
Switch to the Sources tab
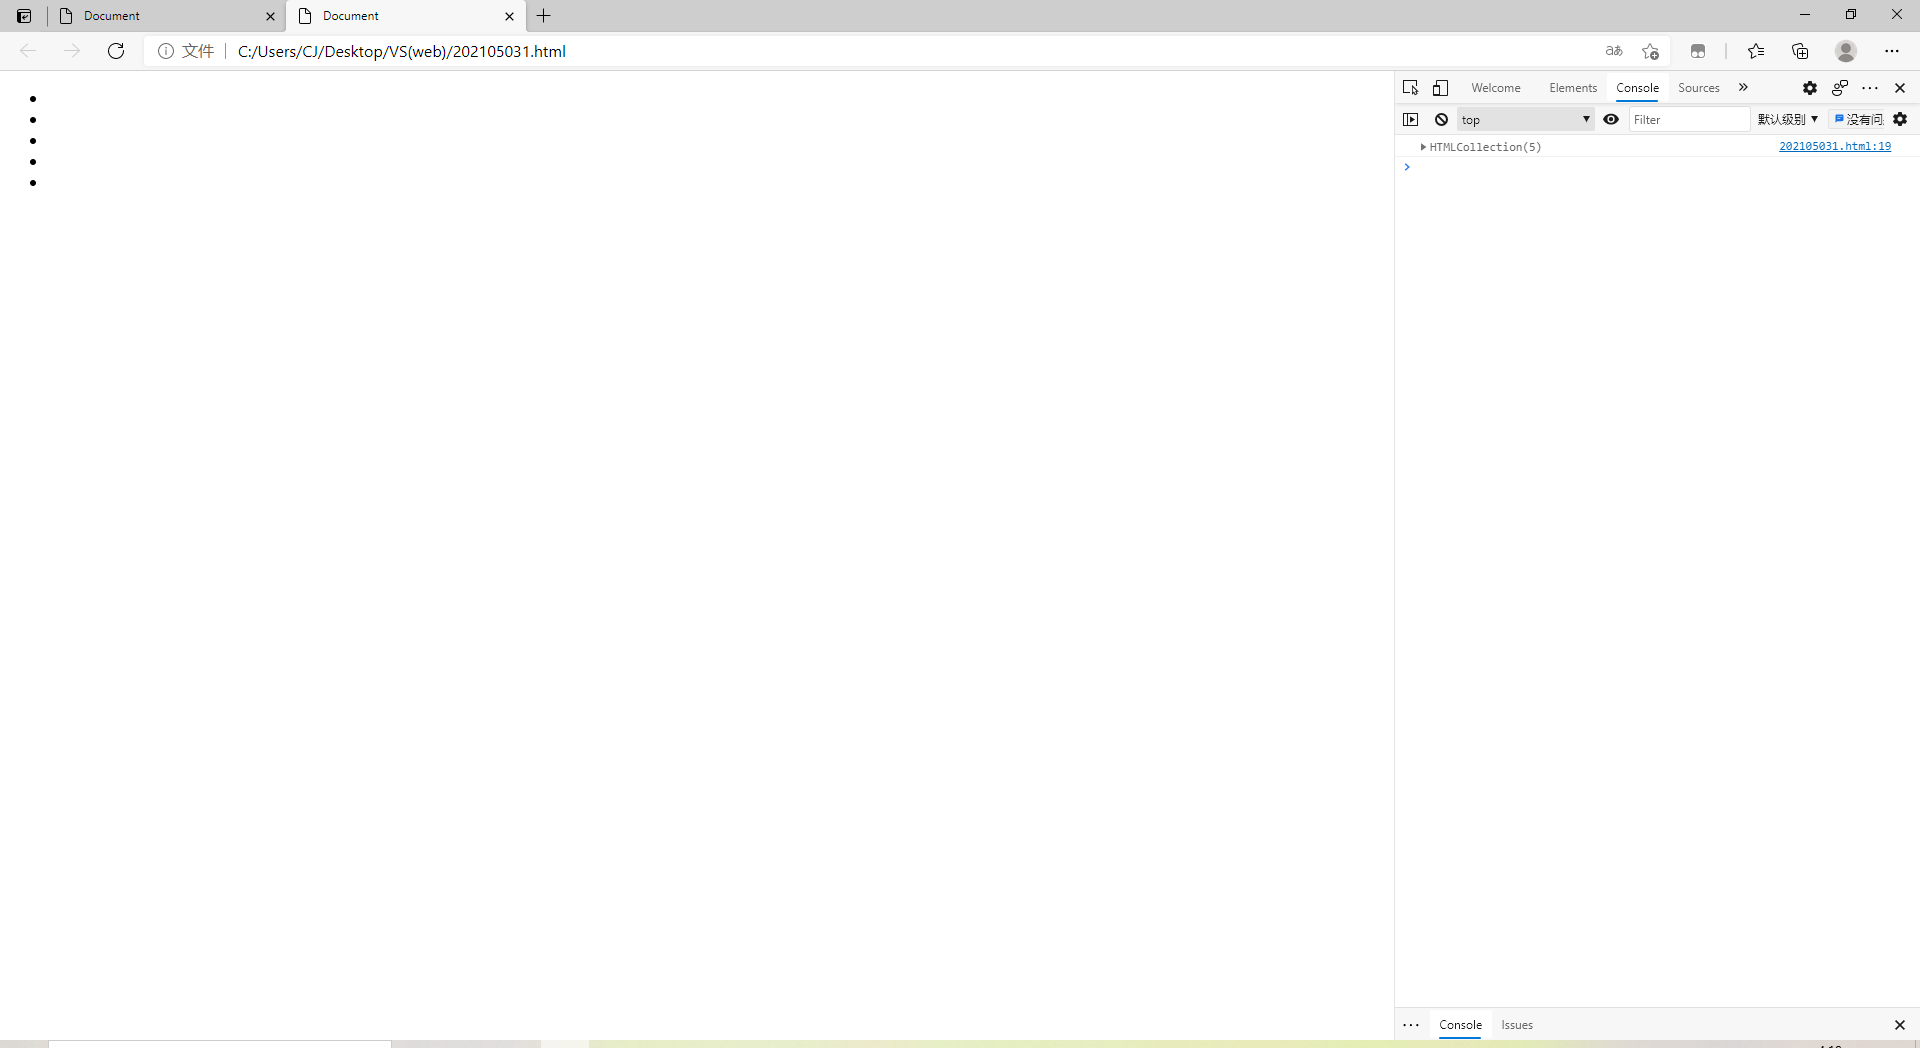coord(1698,88)
